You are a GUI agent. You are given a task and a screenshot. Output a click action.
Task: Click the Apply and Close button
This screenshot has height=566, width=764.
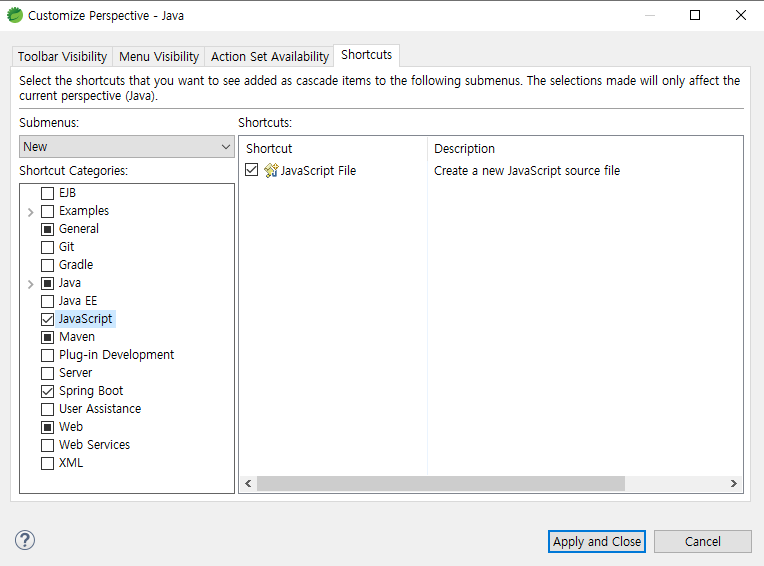tap(597, 542)
